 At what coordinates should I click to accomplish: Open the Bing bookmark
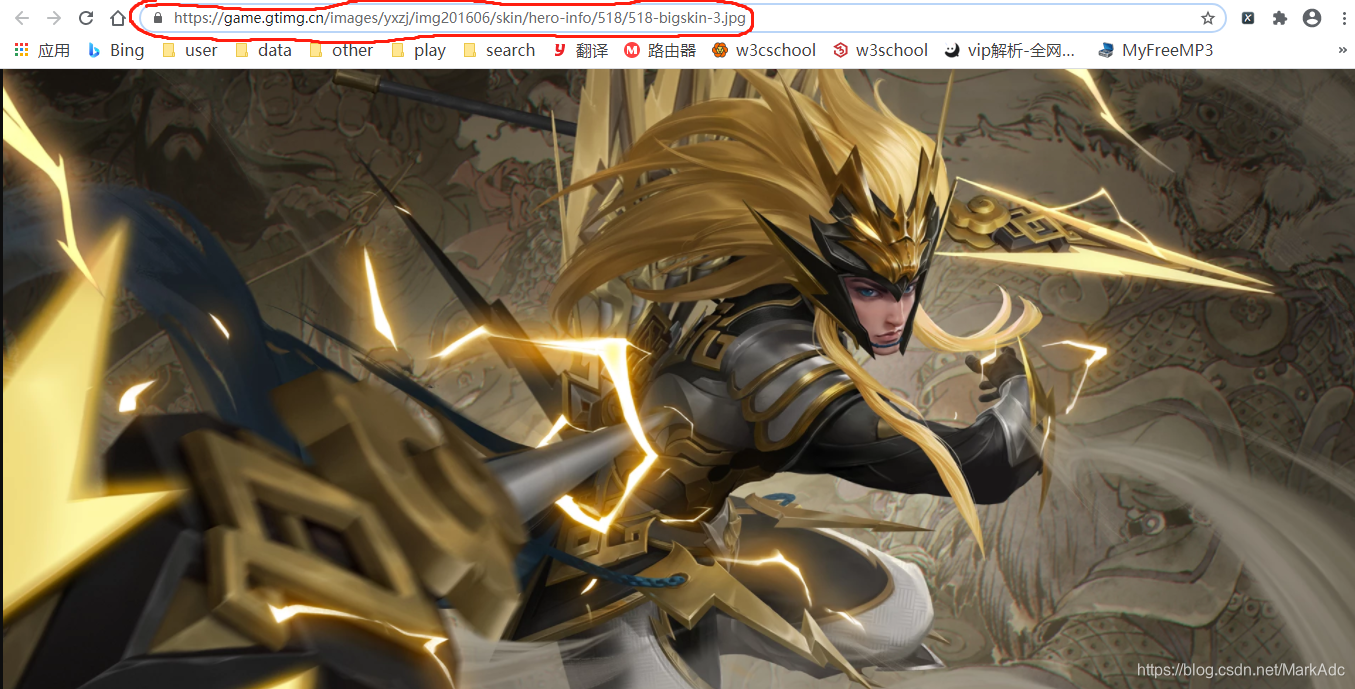[x=116, y=50]
